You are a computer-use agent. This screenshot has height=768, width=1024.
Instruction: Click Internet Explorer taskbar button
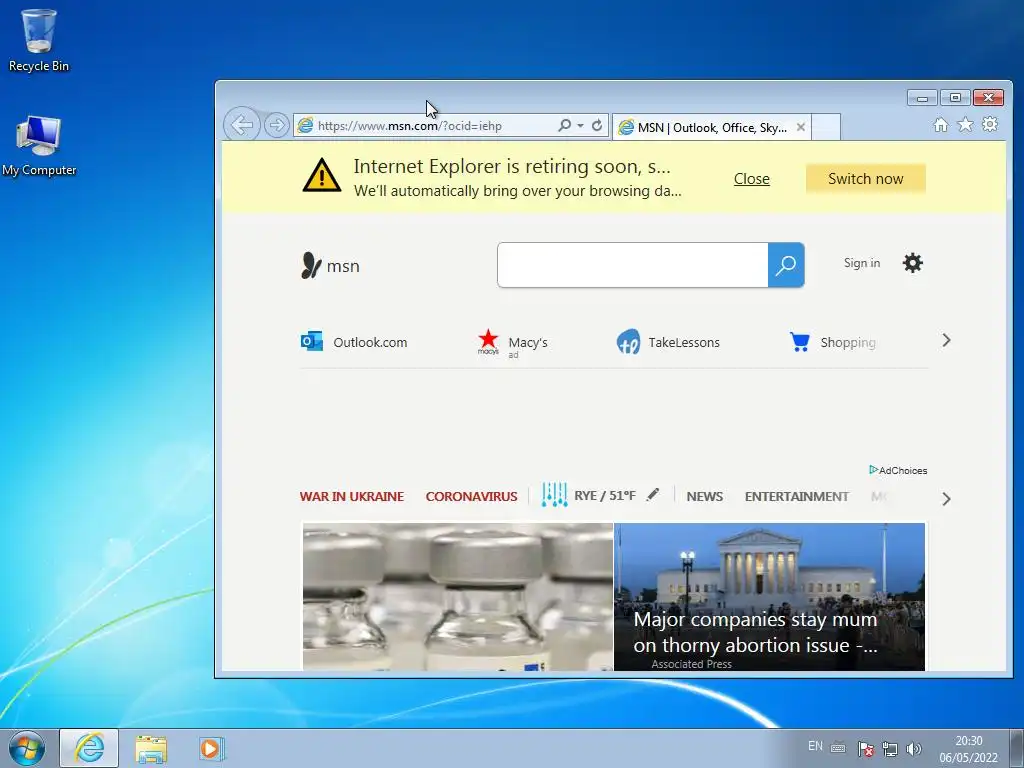[x=89, y=748]
